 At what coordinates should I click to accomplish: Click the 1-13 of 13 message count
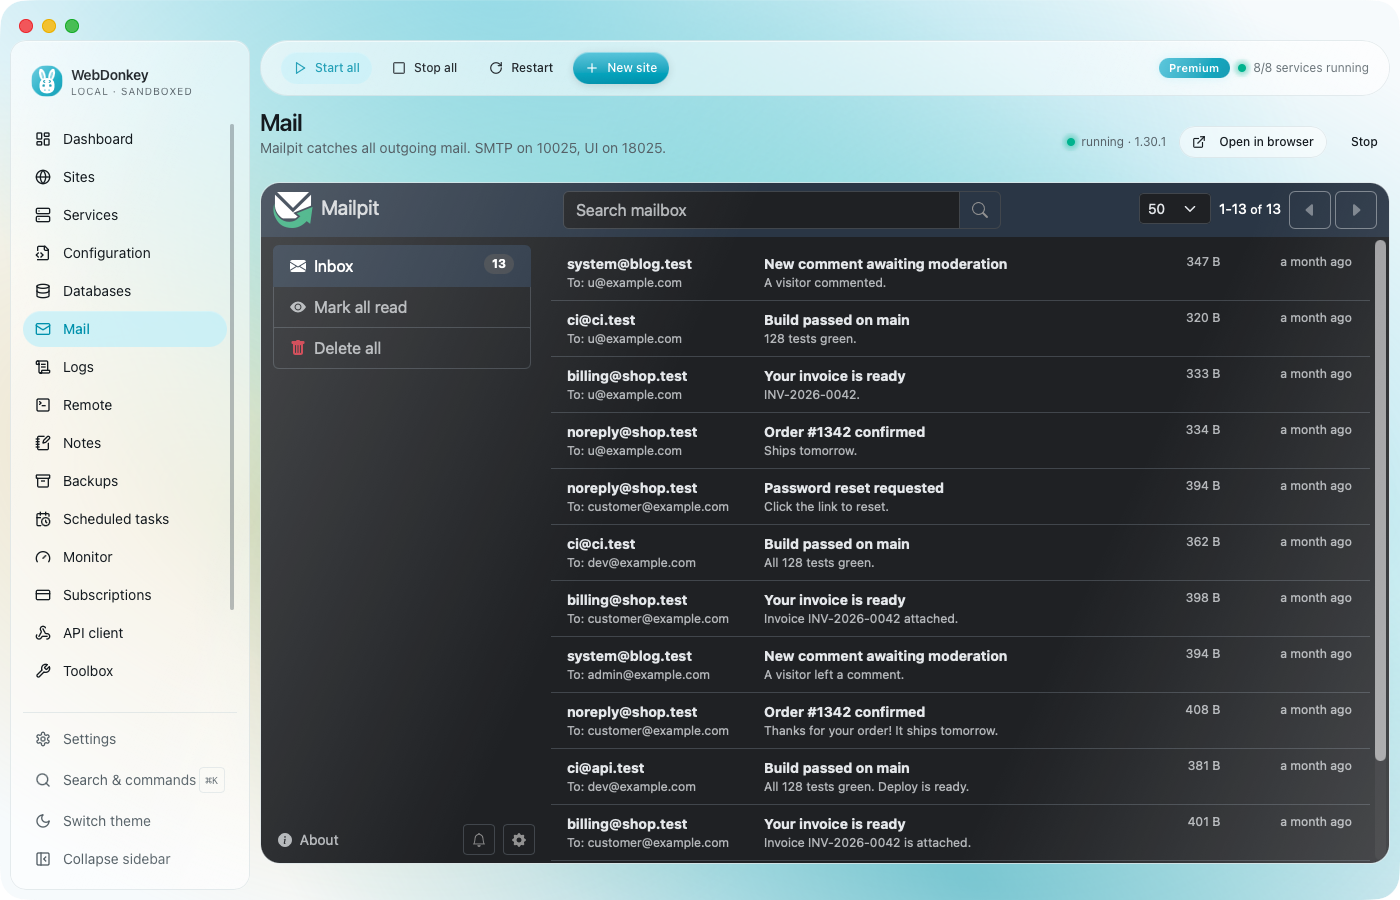(1250, 209)
